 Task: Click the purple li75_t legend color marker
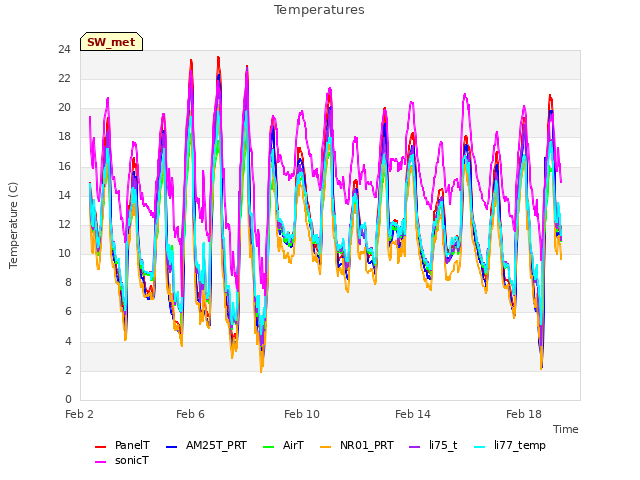click(415, 447)
